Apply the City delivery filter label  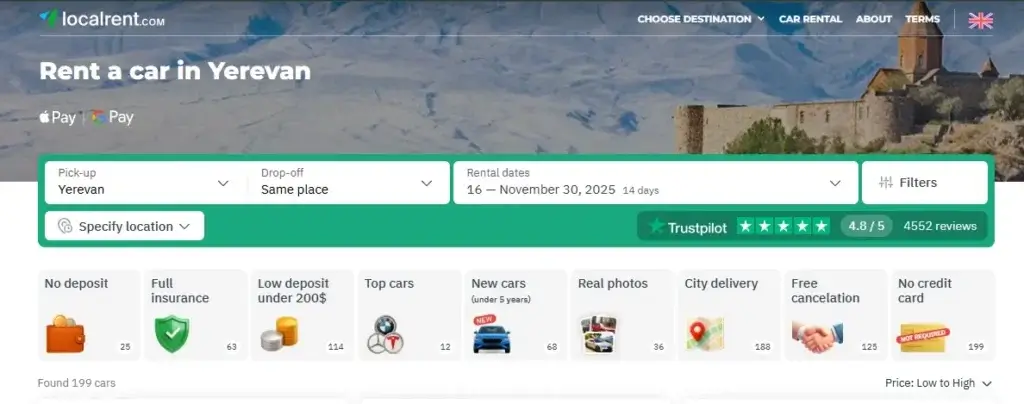(721, 284)
